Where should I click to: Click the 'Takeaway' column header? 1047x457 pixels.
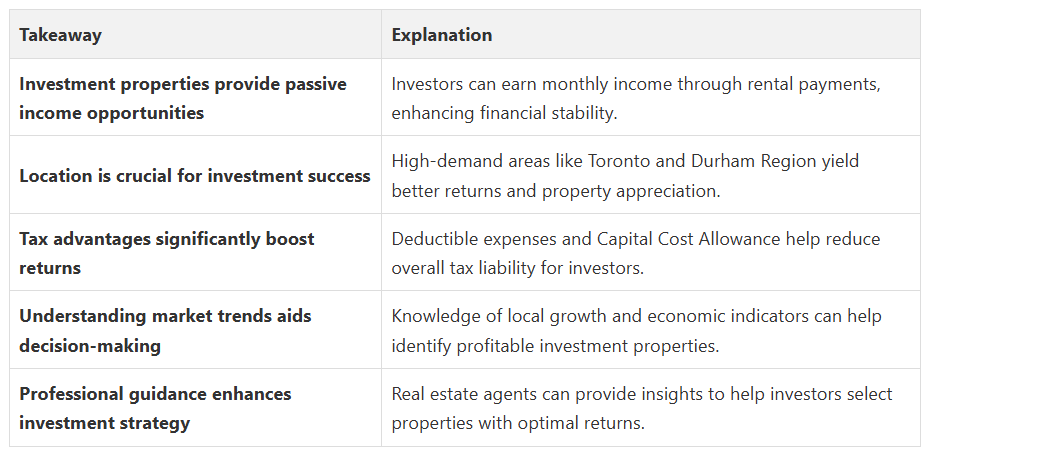[x=60, y=35]
